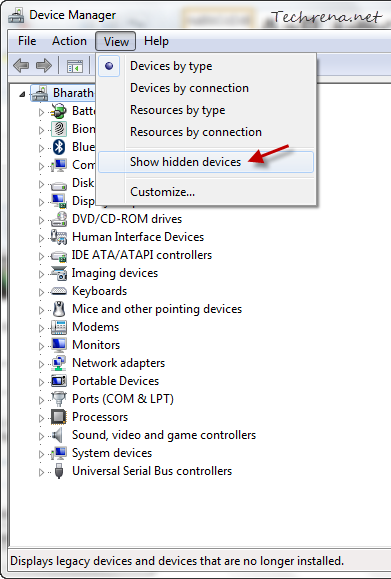Expand the Keyboards node

pos(41,292)
